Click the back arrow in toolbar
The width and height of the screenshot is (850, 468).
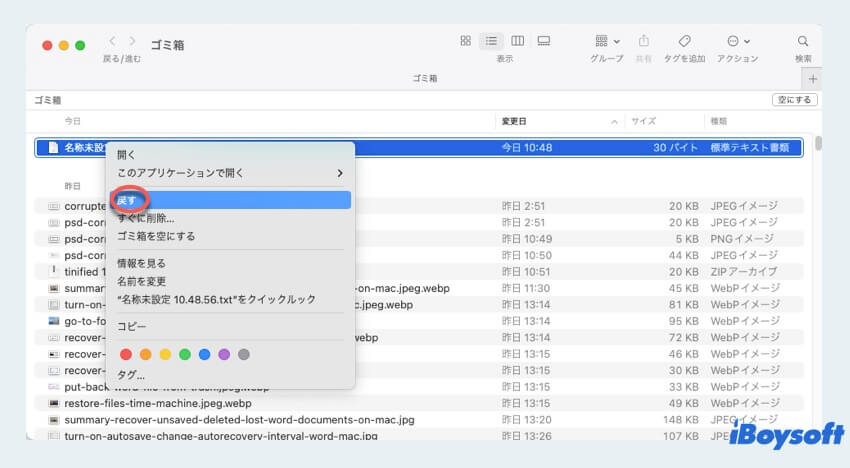(112, 41)
